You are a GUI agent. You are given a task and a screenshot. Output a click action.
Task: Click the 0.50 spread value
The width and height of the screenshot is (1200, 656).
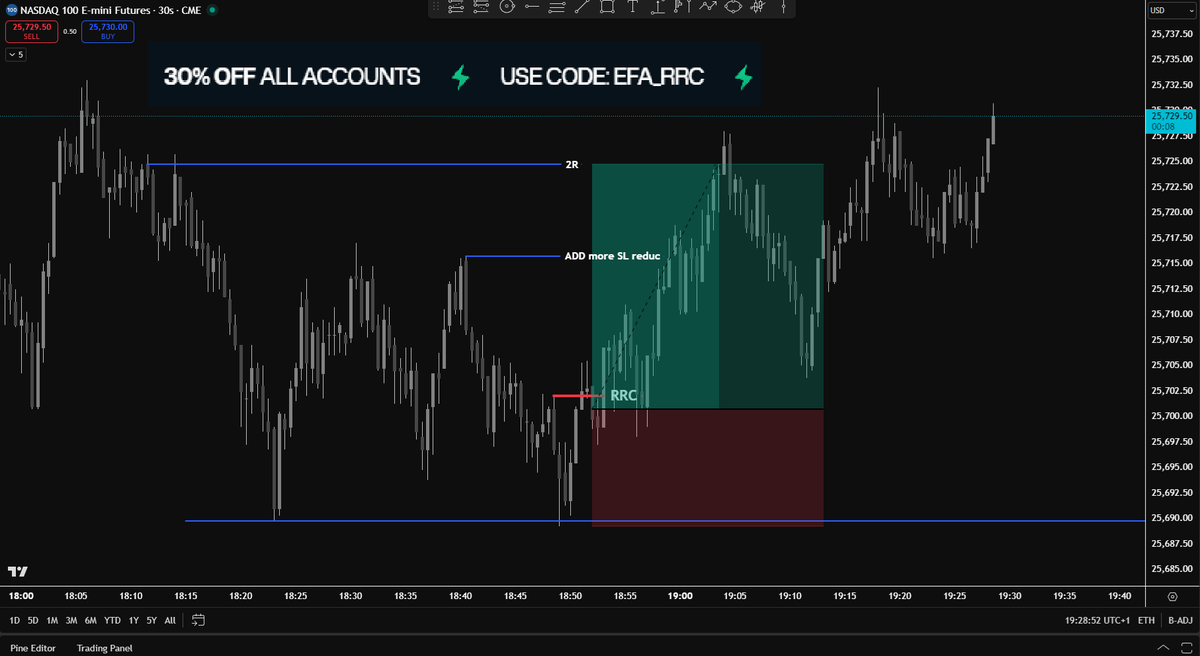pyautogui.click(x=70, y=31)
